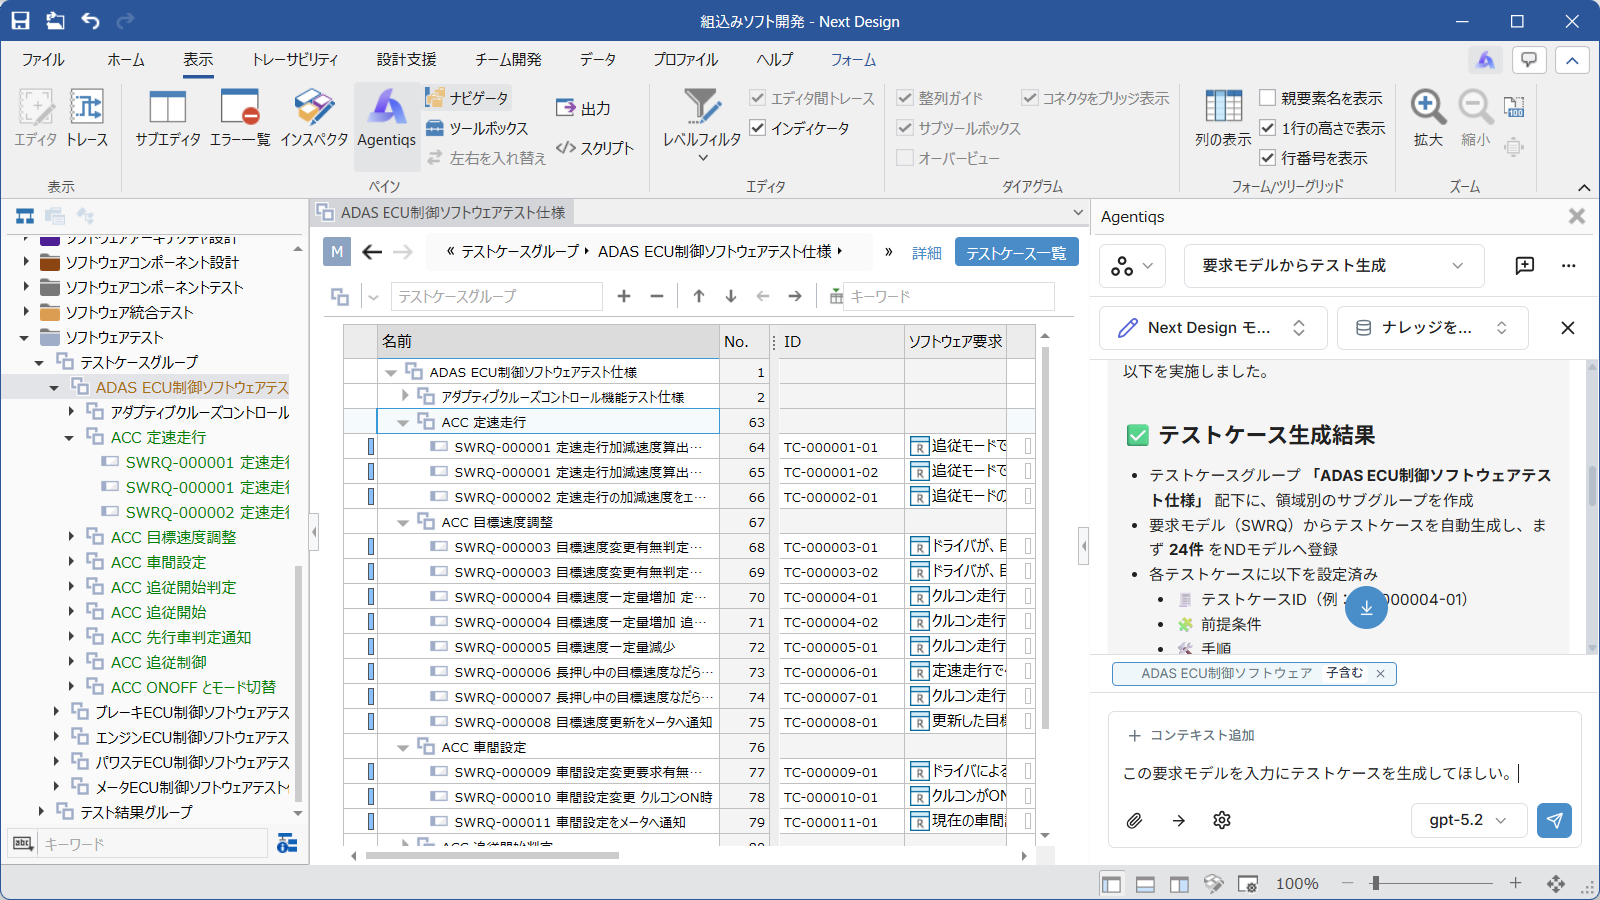Click the 詳細 link

[926, 253]
